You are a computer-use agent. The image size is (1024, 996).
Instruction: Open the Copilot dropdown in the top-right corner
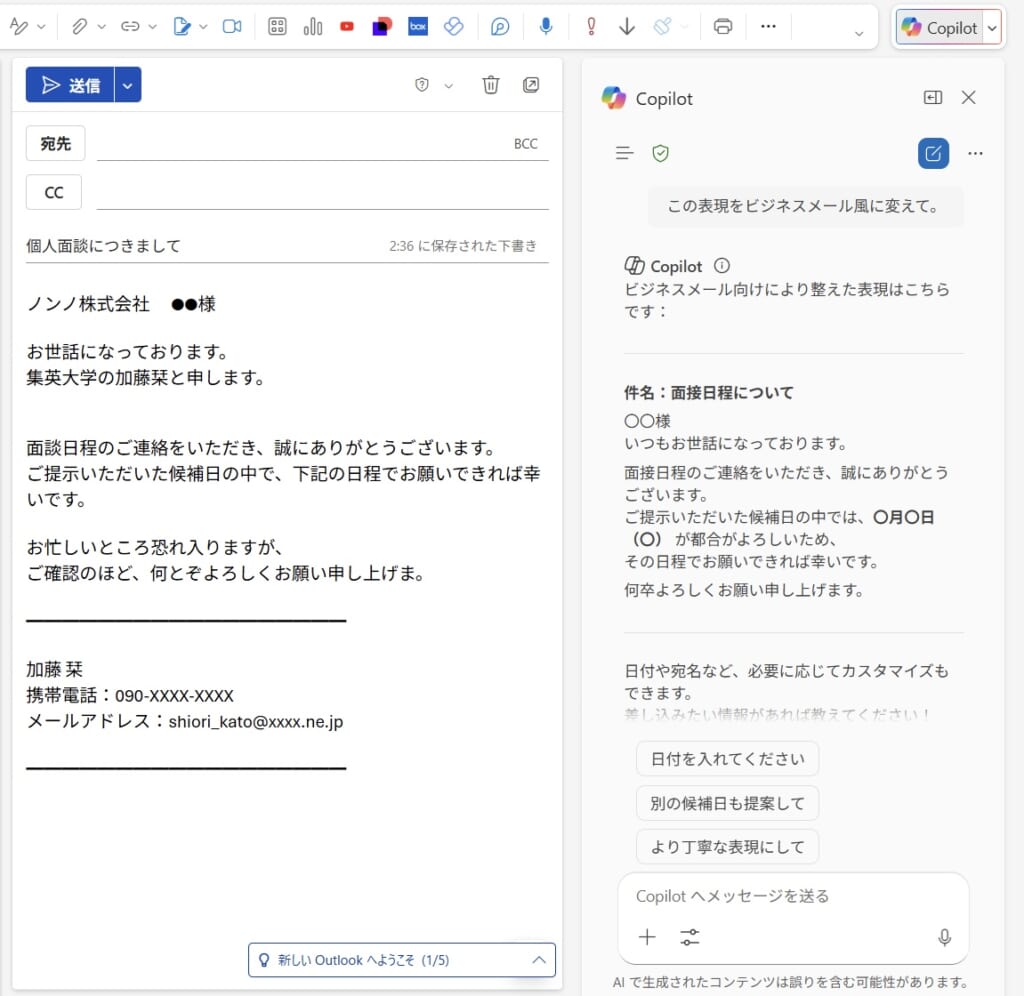991,27
